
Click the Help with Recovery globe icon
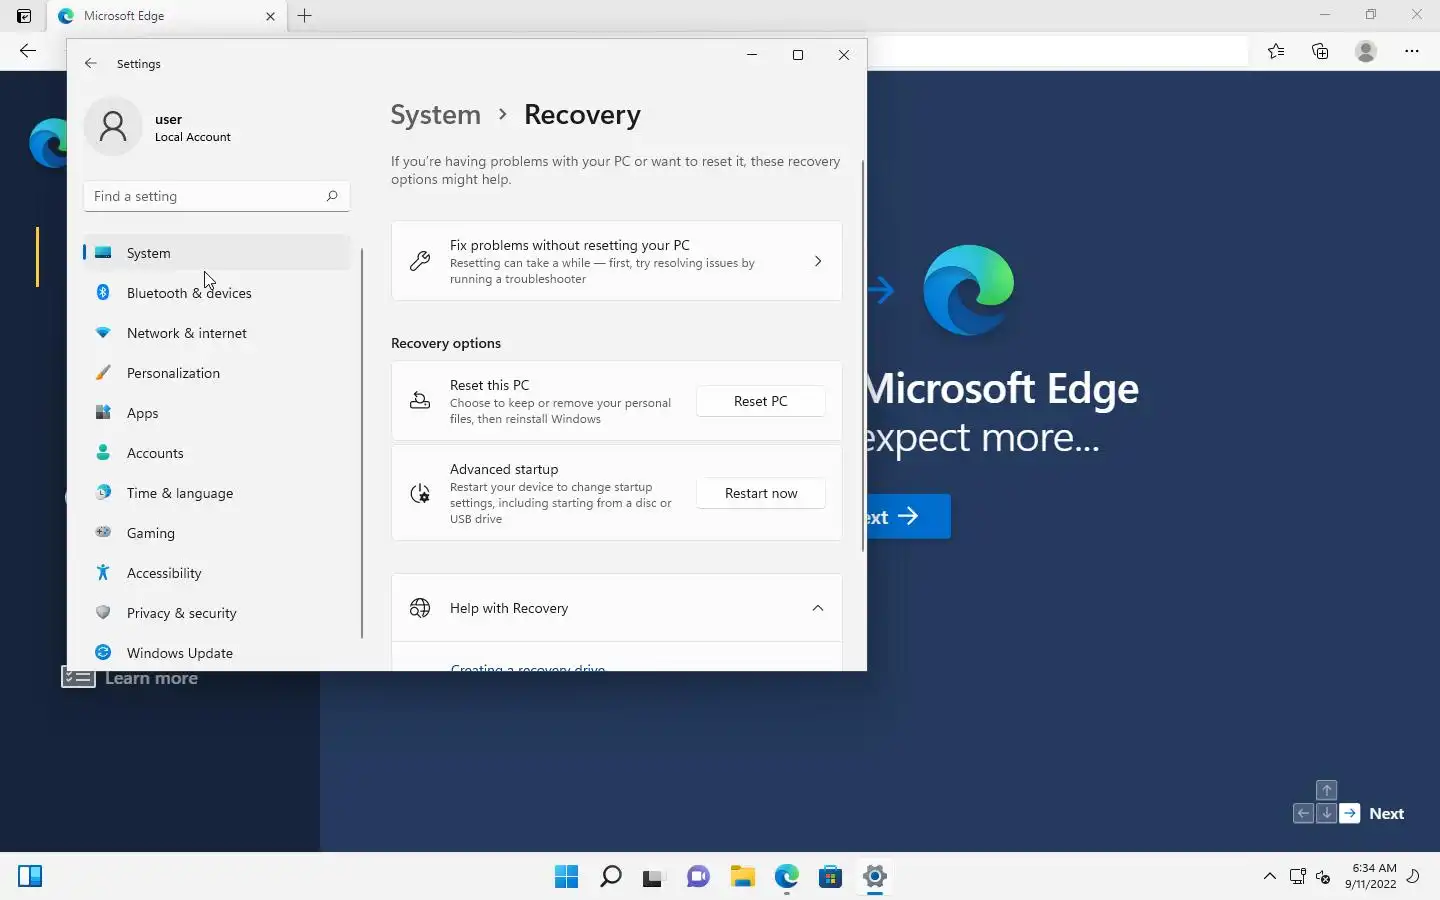pos(420,608)
